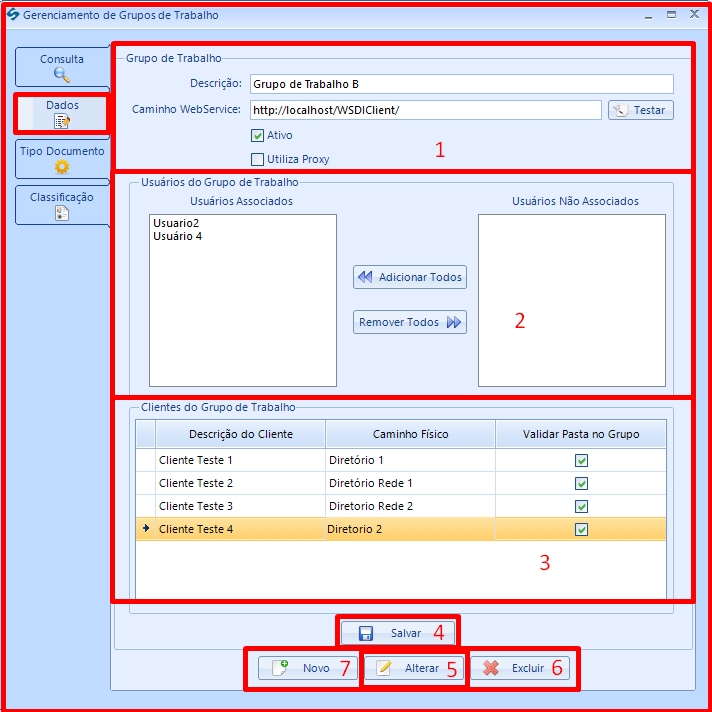Click the Descrição text field

click(460, 84)
